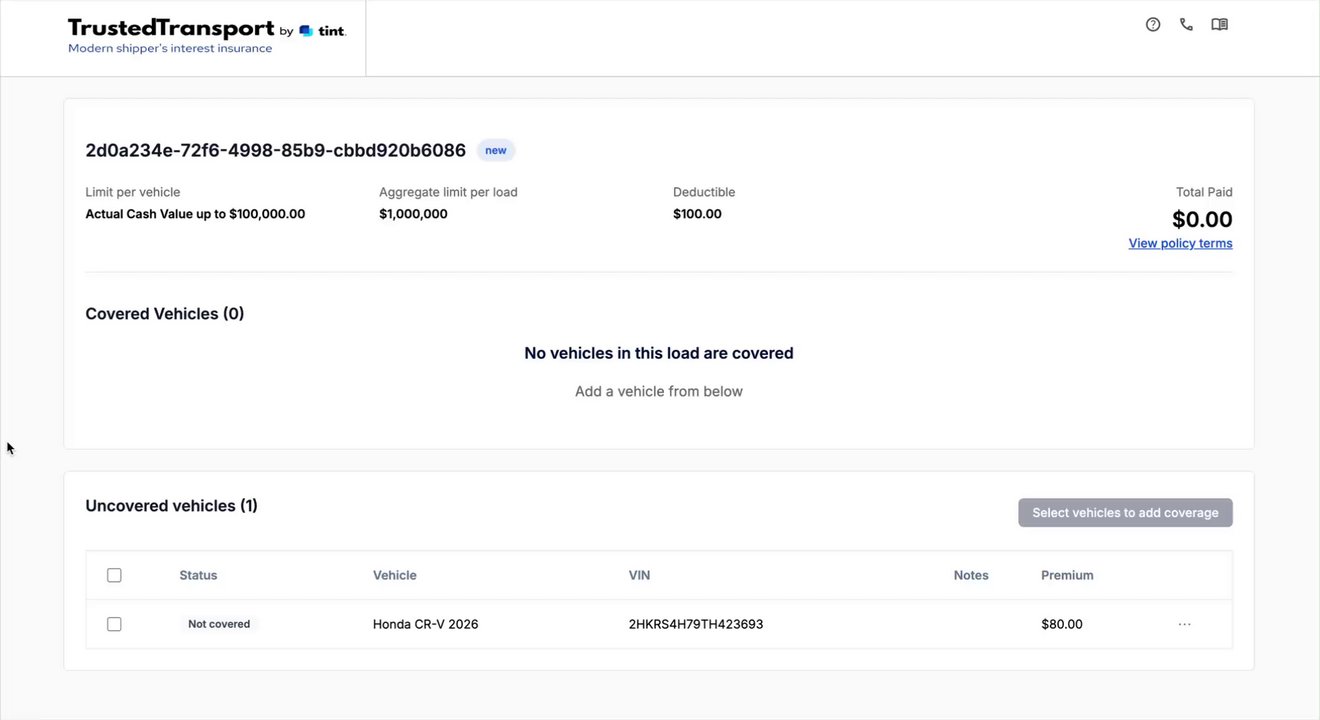1320x720 pixels.
Task: Click the Status column header
Action: (198, 575)
